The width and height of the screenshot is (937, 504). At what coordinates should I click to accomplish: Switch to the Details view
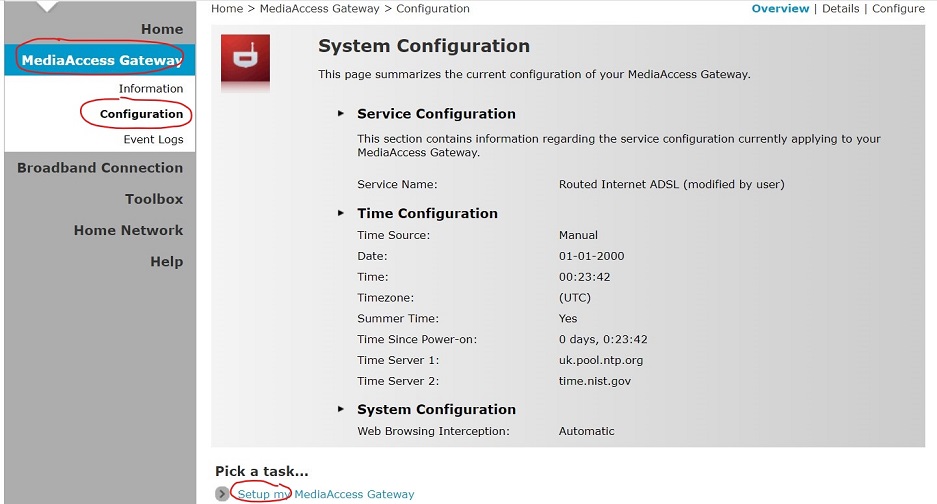[840, 9]
